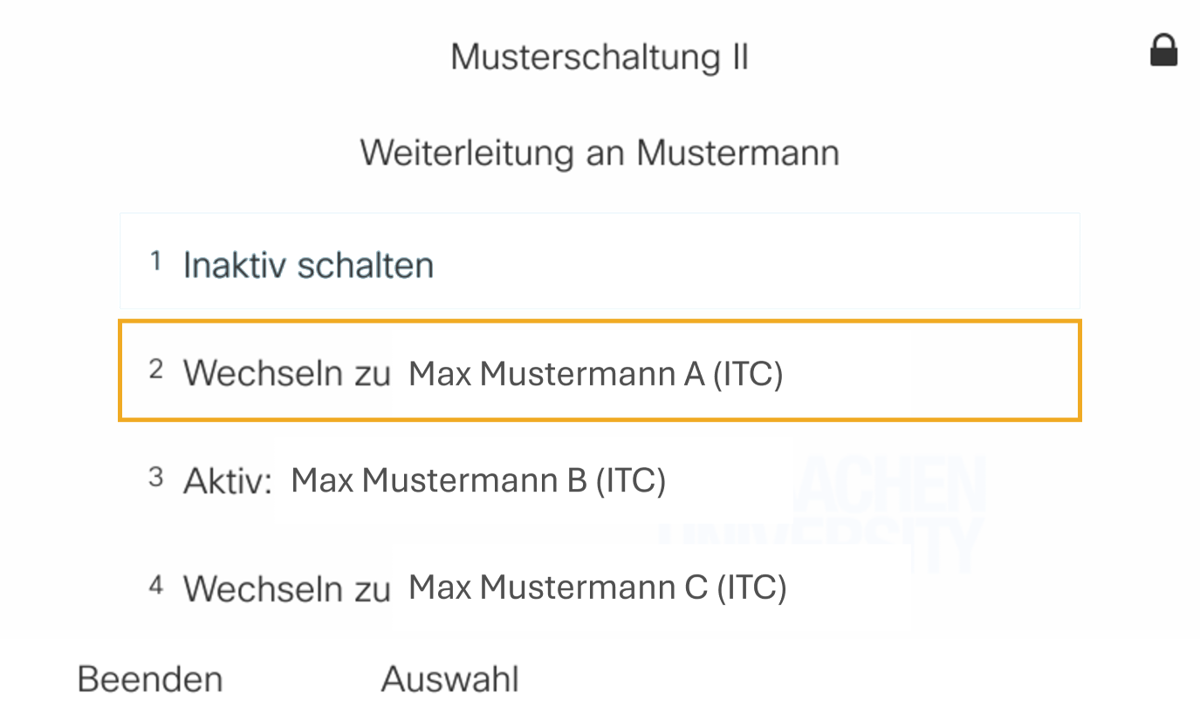Image resolution: width=1200 pixels, height=720 pixels.
Task: Click the 'Aktiv:' status label
Action: point(227,482)
